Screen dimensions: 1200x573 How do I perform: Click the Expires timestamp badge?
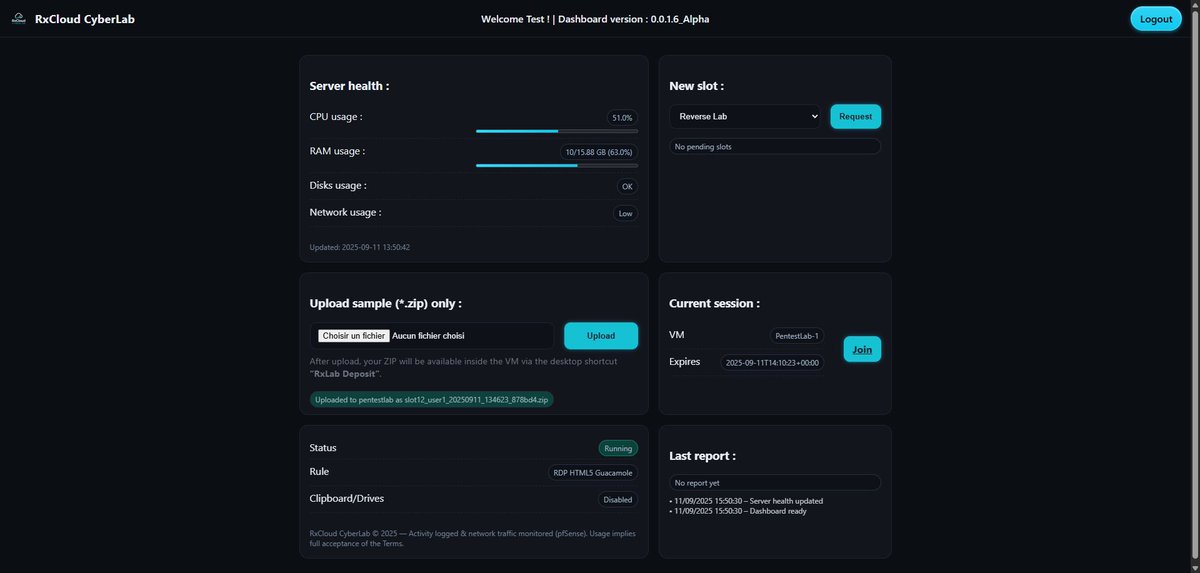(x=772, y=362)
